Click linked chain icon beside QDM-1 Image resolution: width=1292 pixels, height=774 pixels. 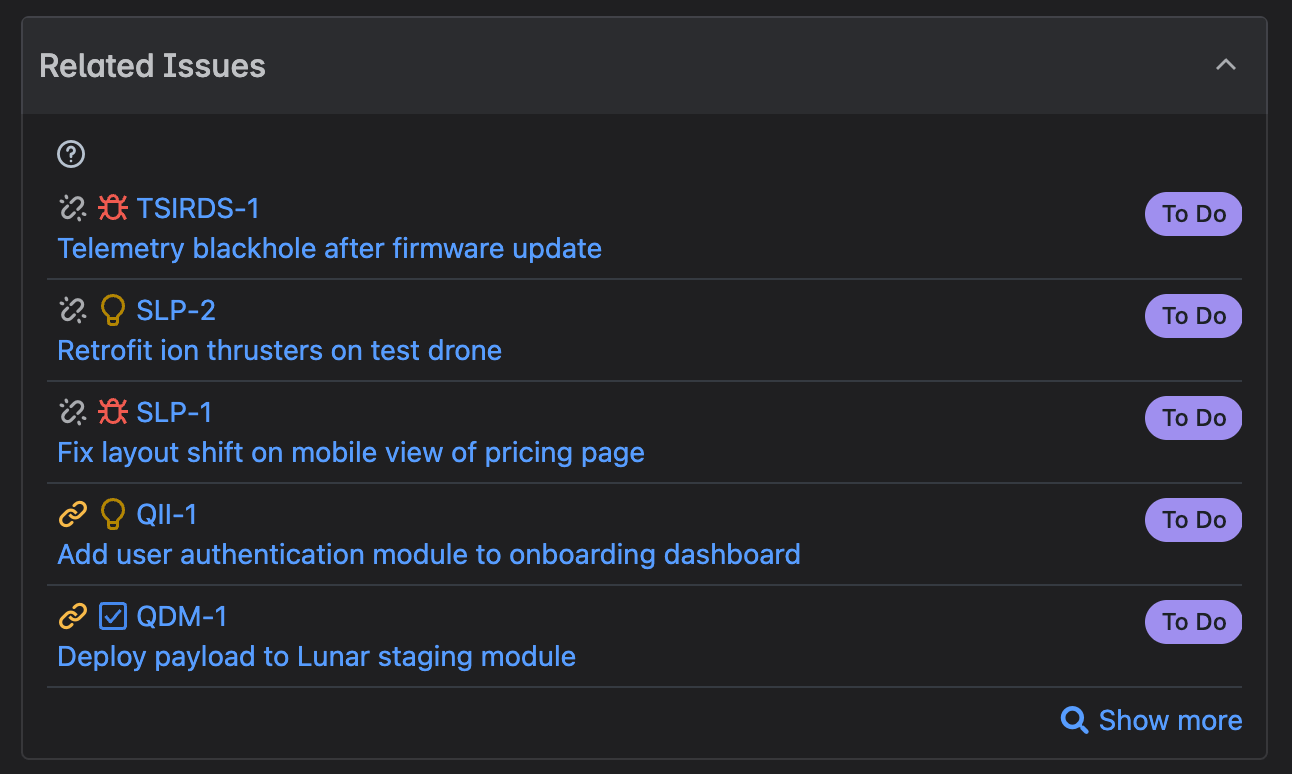click(72, 616)
